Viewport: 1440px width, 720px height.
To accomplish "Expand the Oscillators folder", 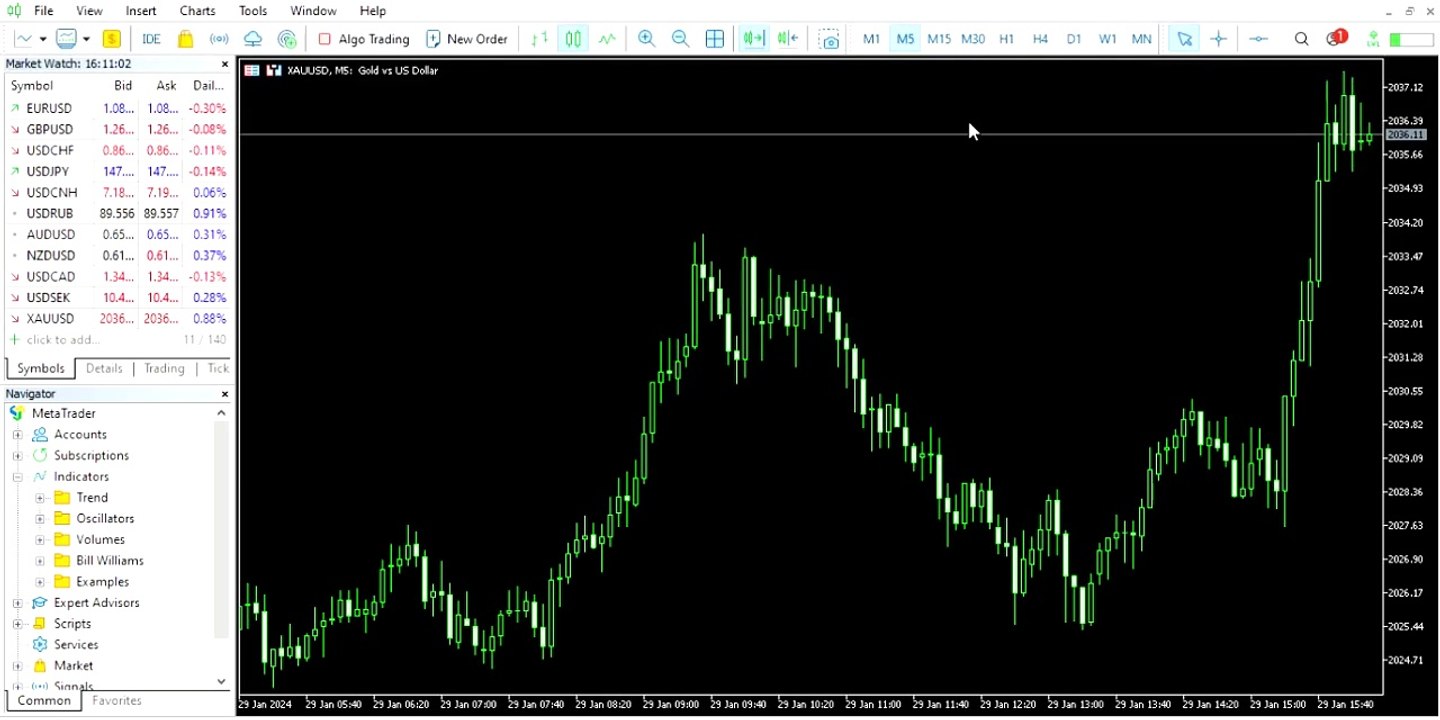I will 40,519.
